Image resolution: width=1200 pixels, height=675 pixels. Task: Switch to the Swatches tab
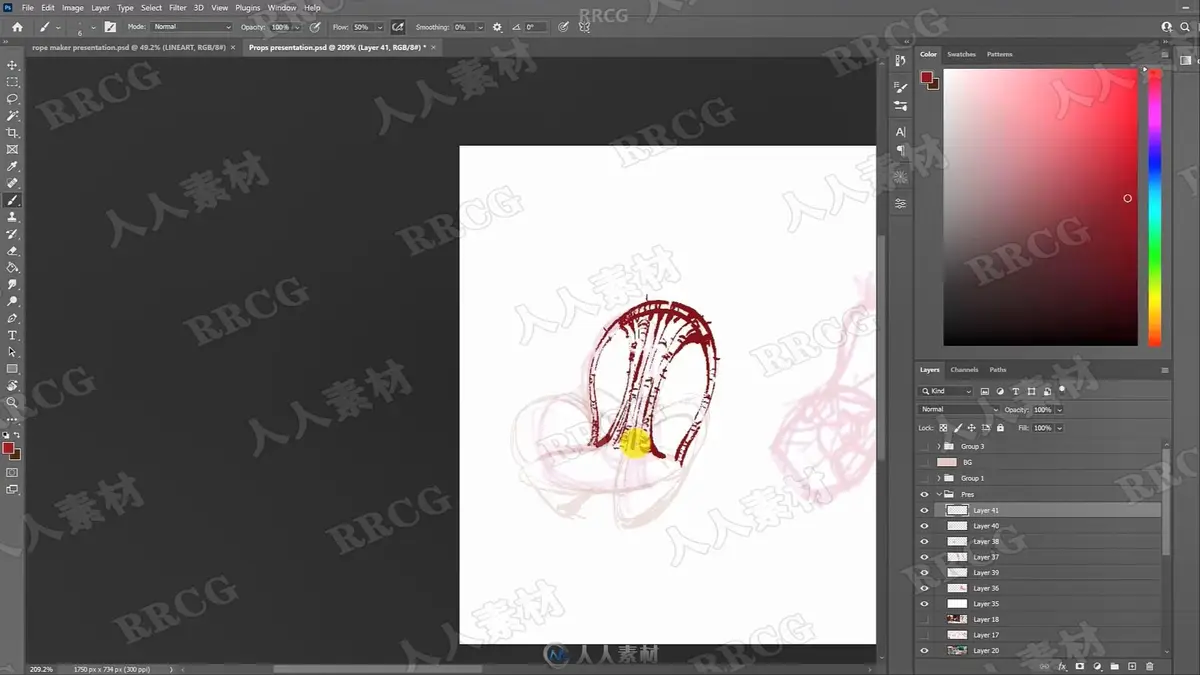click(961, 54)
